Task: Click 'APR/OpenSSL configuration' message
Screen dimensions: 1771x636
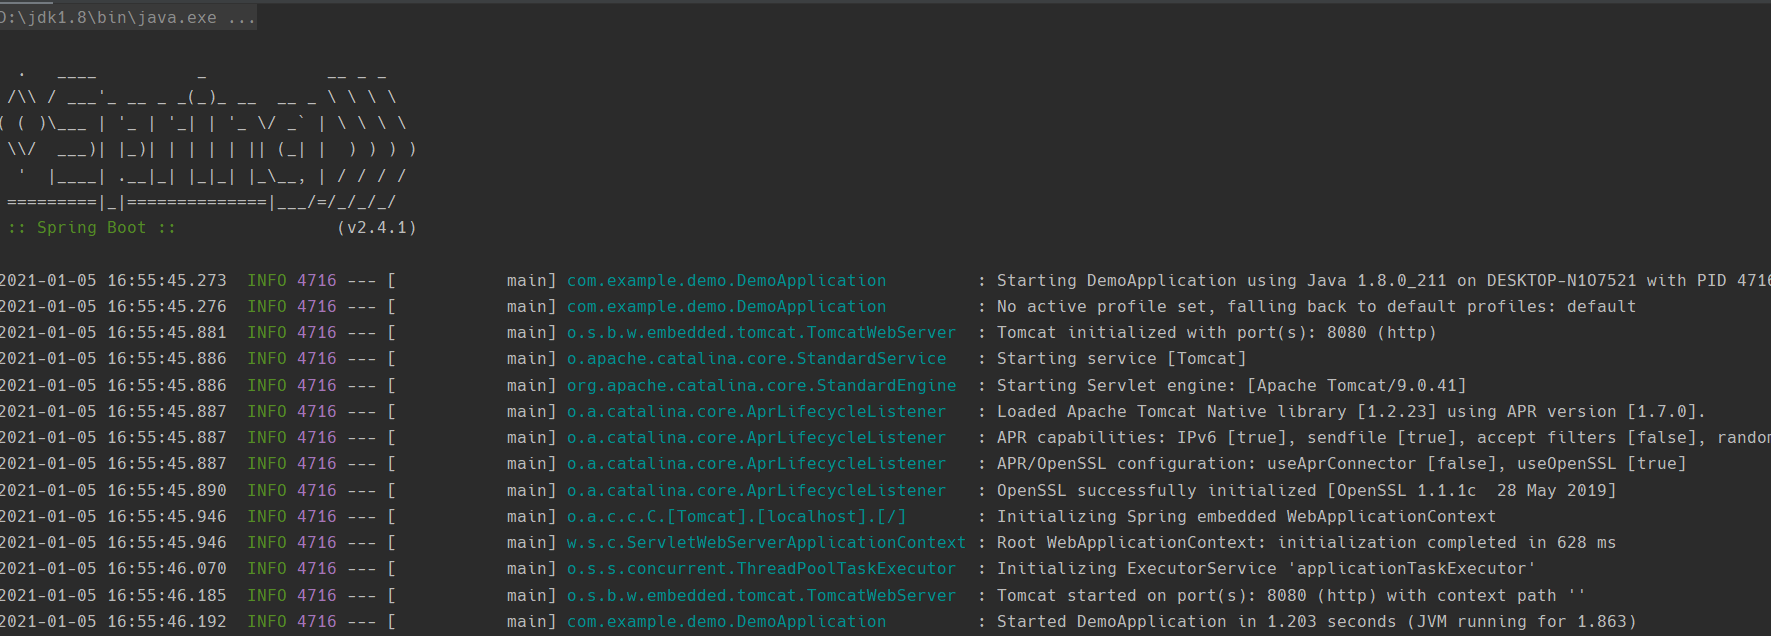Action: tap(1341, 463)
